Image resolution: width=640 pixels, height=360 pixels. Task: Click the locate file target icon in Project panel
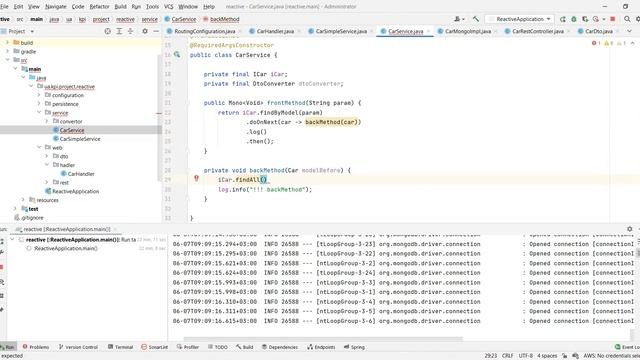[107, 31]
